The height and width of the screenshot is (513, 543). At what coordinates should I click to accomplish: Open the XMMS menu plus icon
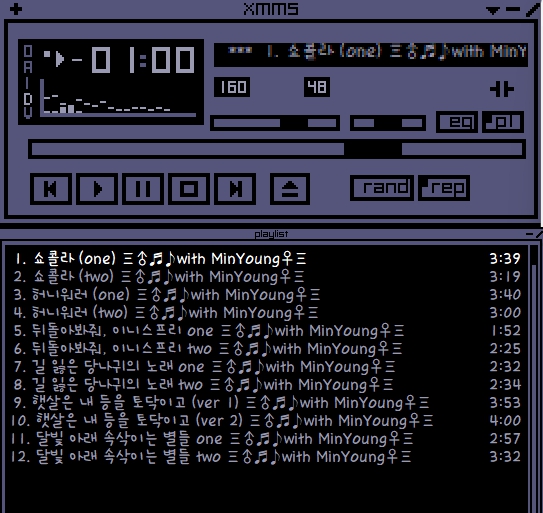(x=16, y=9)
